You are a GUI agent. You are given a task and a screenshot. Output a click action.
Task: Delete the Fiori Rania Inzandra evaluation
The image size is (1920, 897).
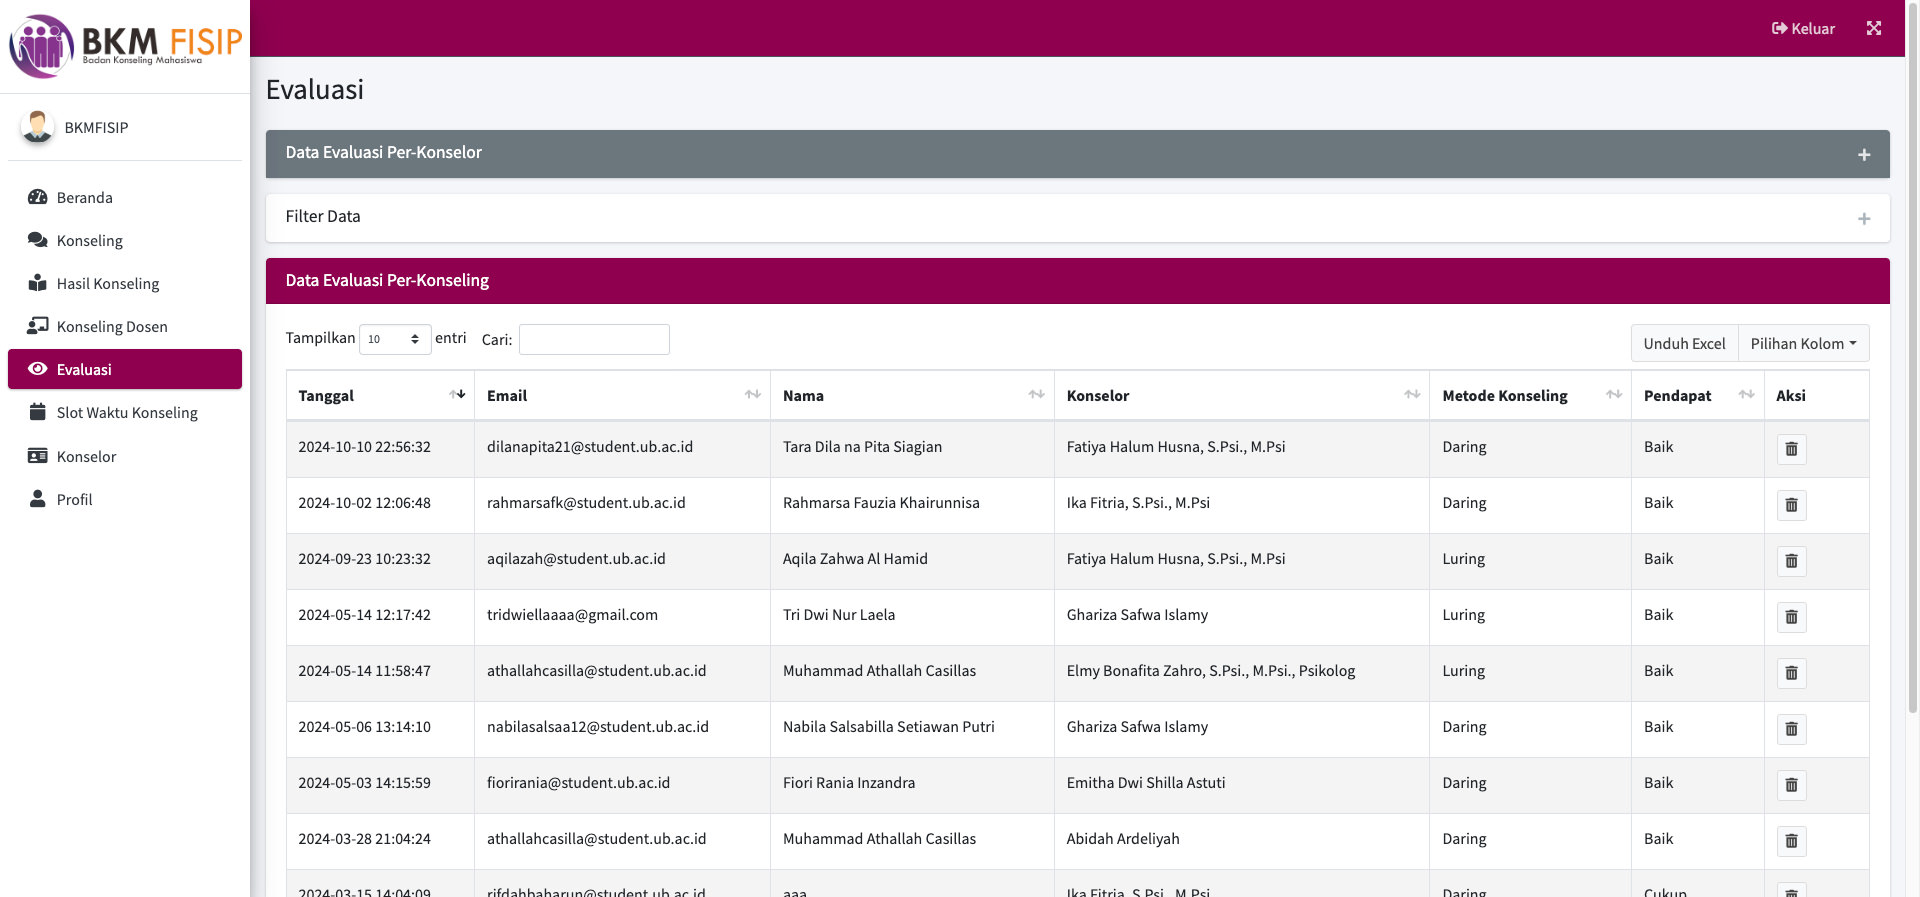coord(1791,785)
